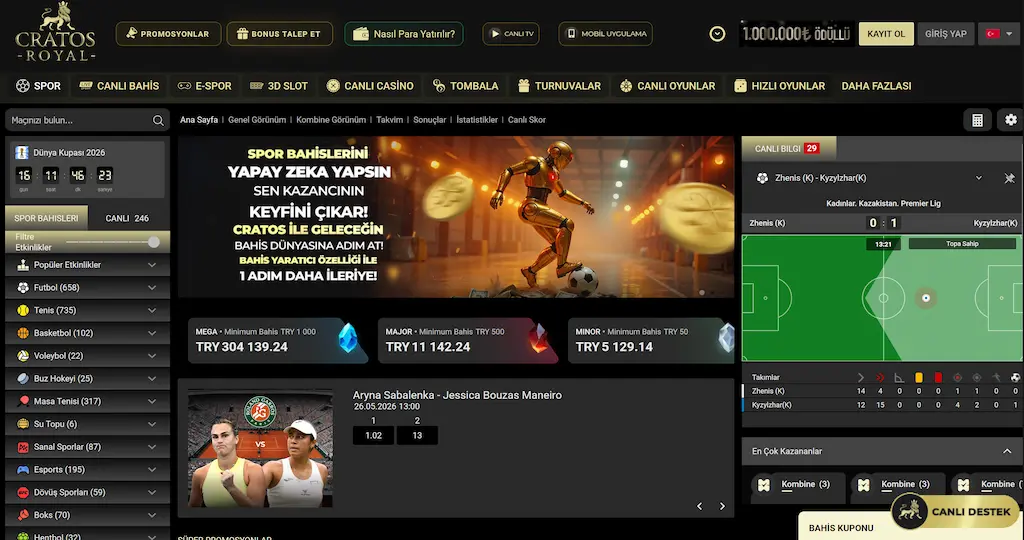
Task: Click the CANLI TV button
Action: [511, 34]
